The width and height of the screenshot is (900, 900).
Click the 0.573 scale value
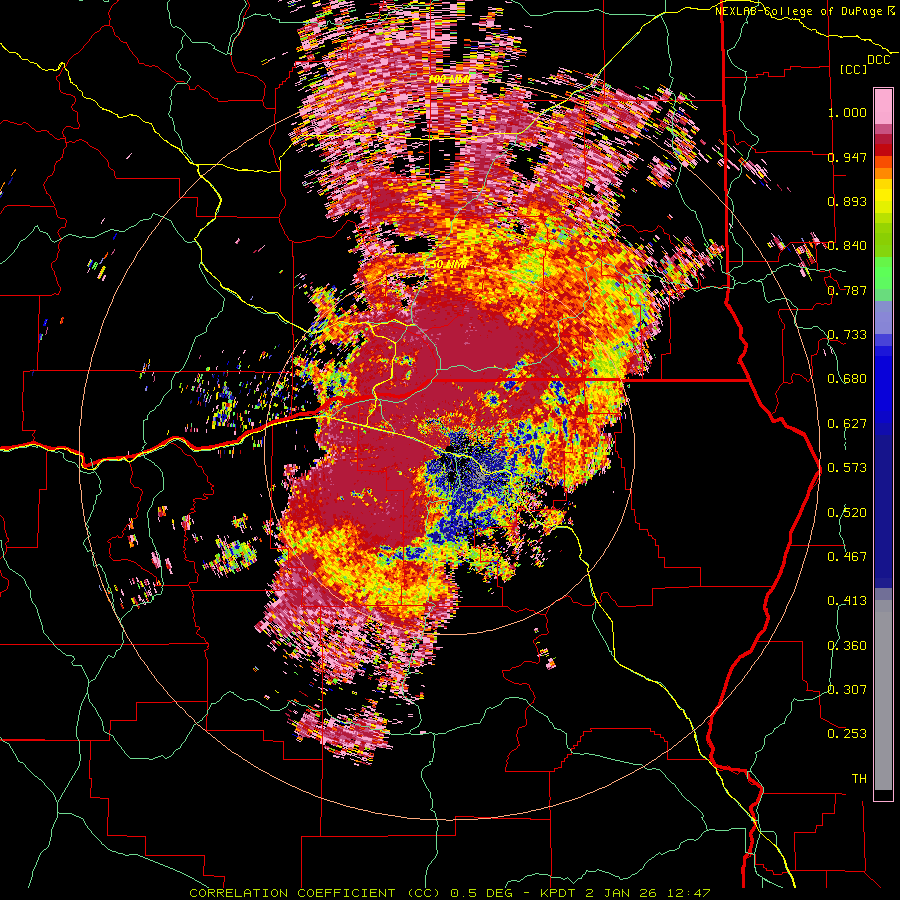(847, 468)
